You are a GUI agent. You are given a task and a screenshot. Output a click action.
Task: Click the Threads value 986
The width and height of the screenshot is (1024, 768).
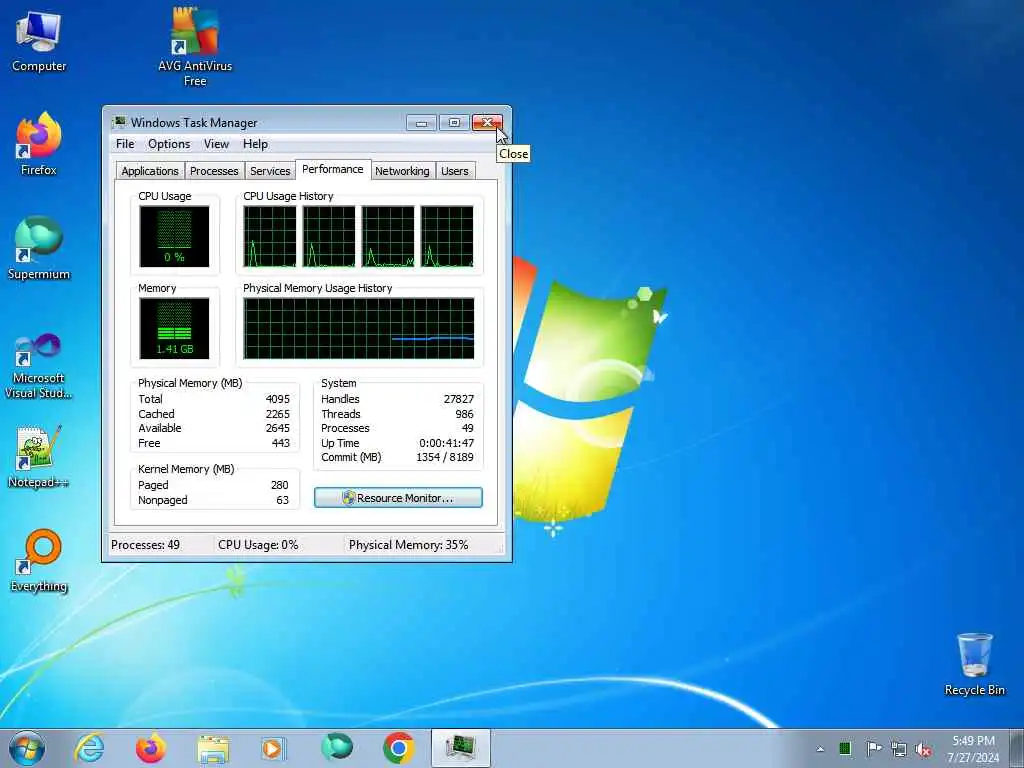coord(464,414)
